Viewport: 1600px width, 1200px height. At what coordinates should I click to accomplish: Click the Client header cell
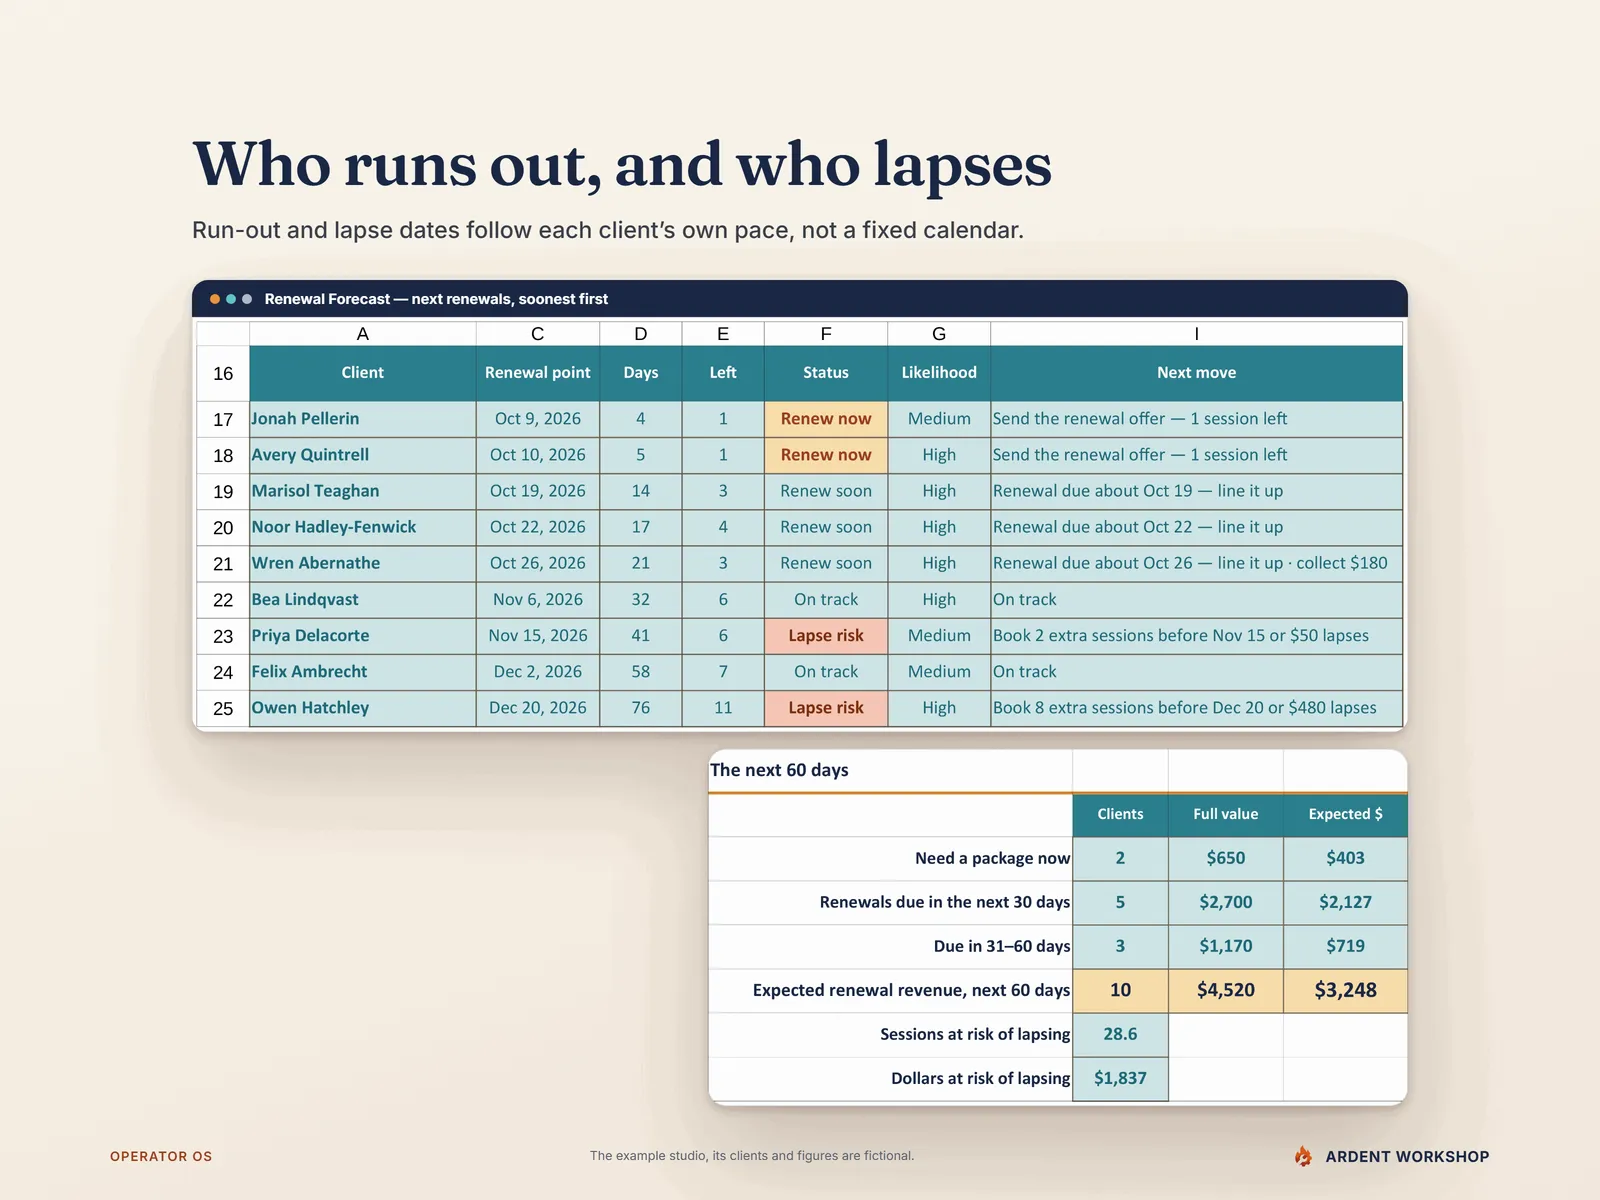362,373
